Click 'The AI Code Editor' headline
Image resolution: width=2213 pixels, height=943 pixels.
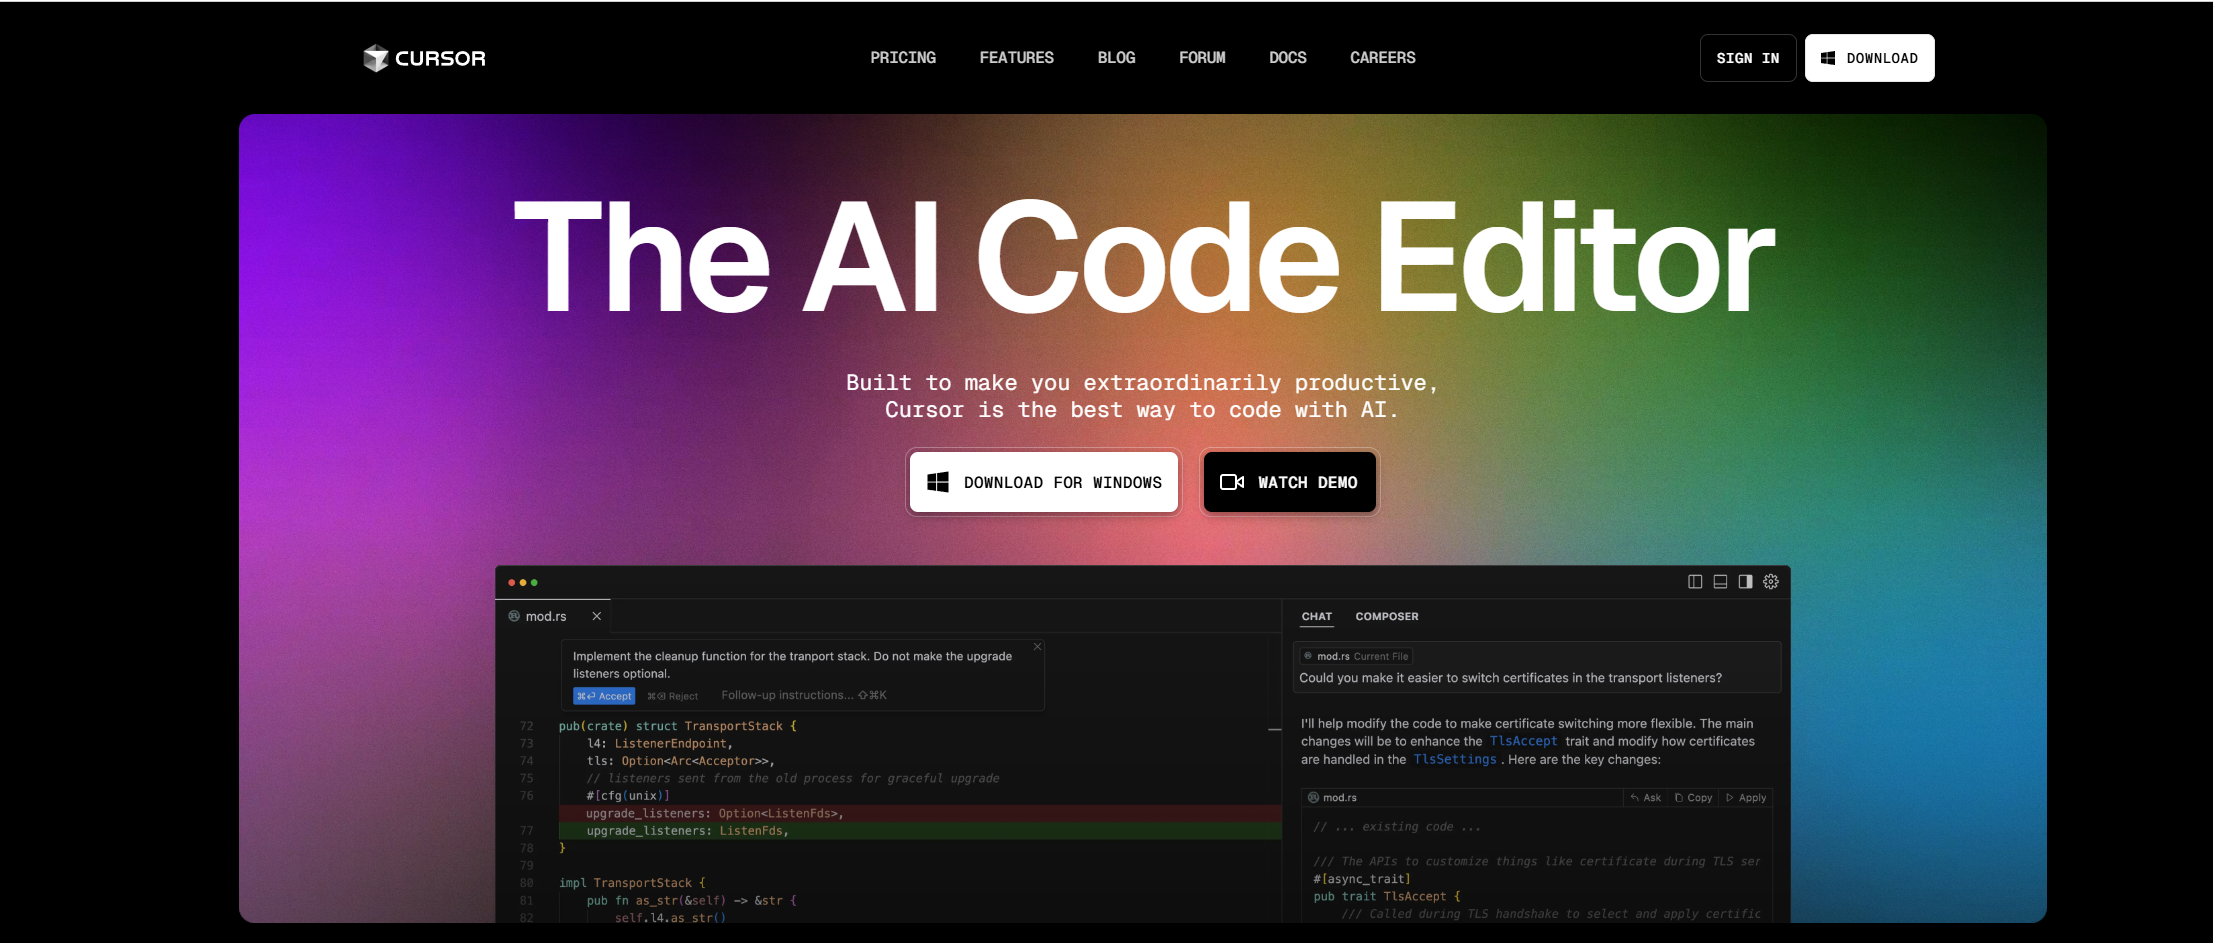[x=1144, y=257]
